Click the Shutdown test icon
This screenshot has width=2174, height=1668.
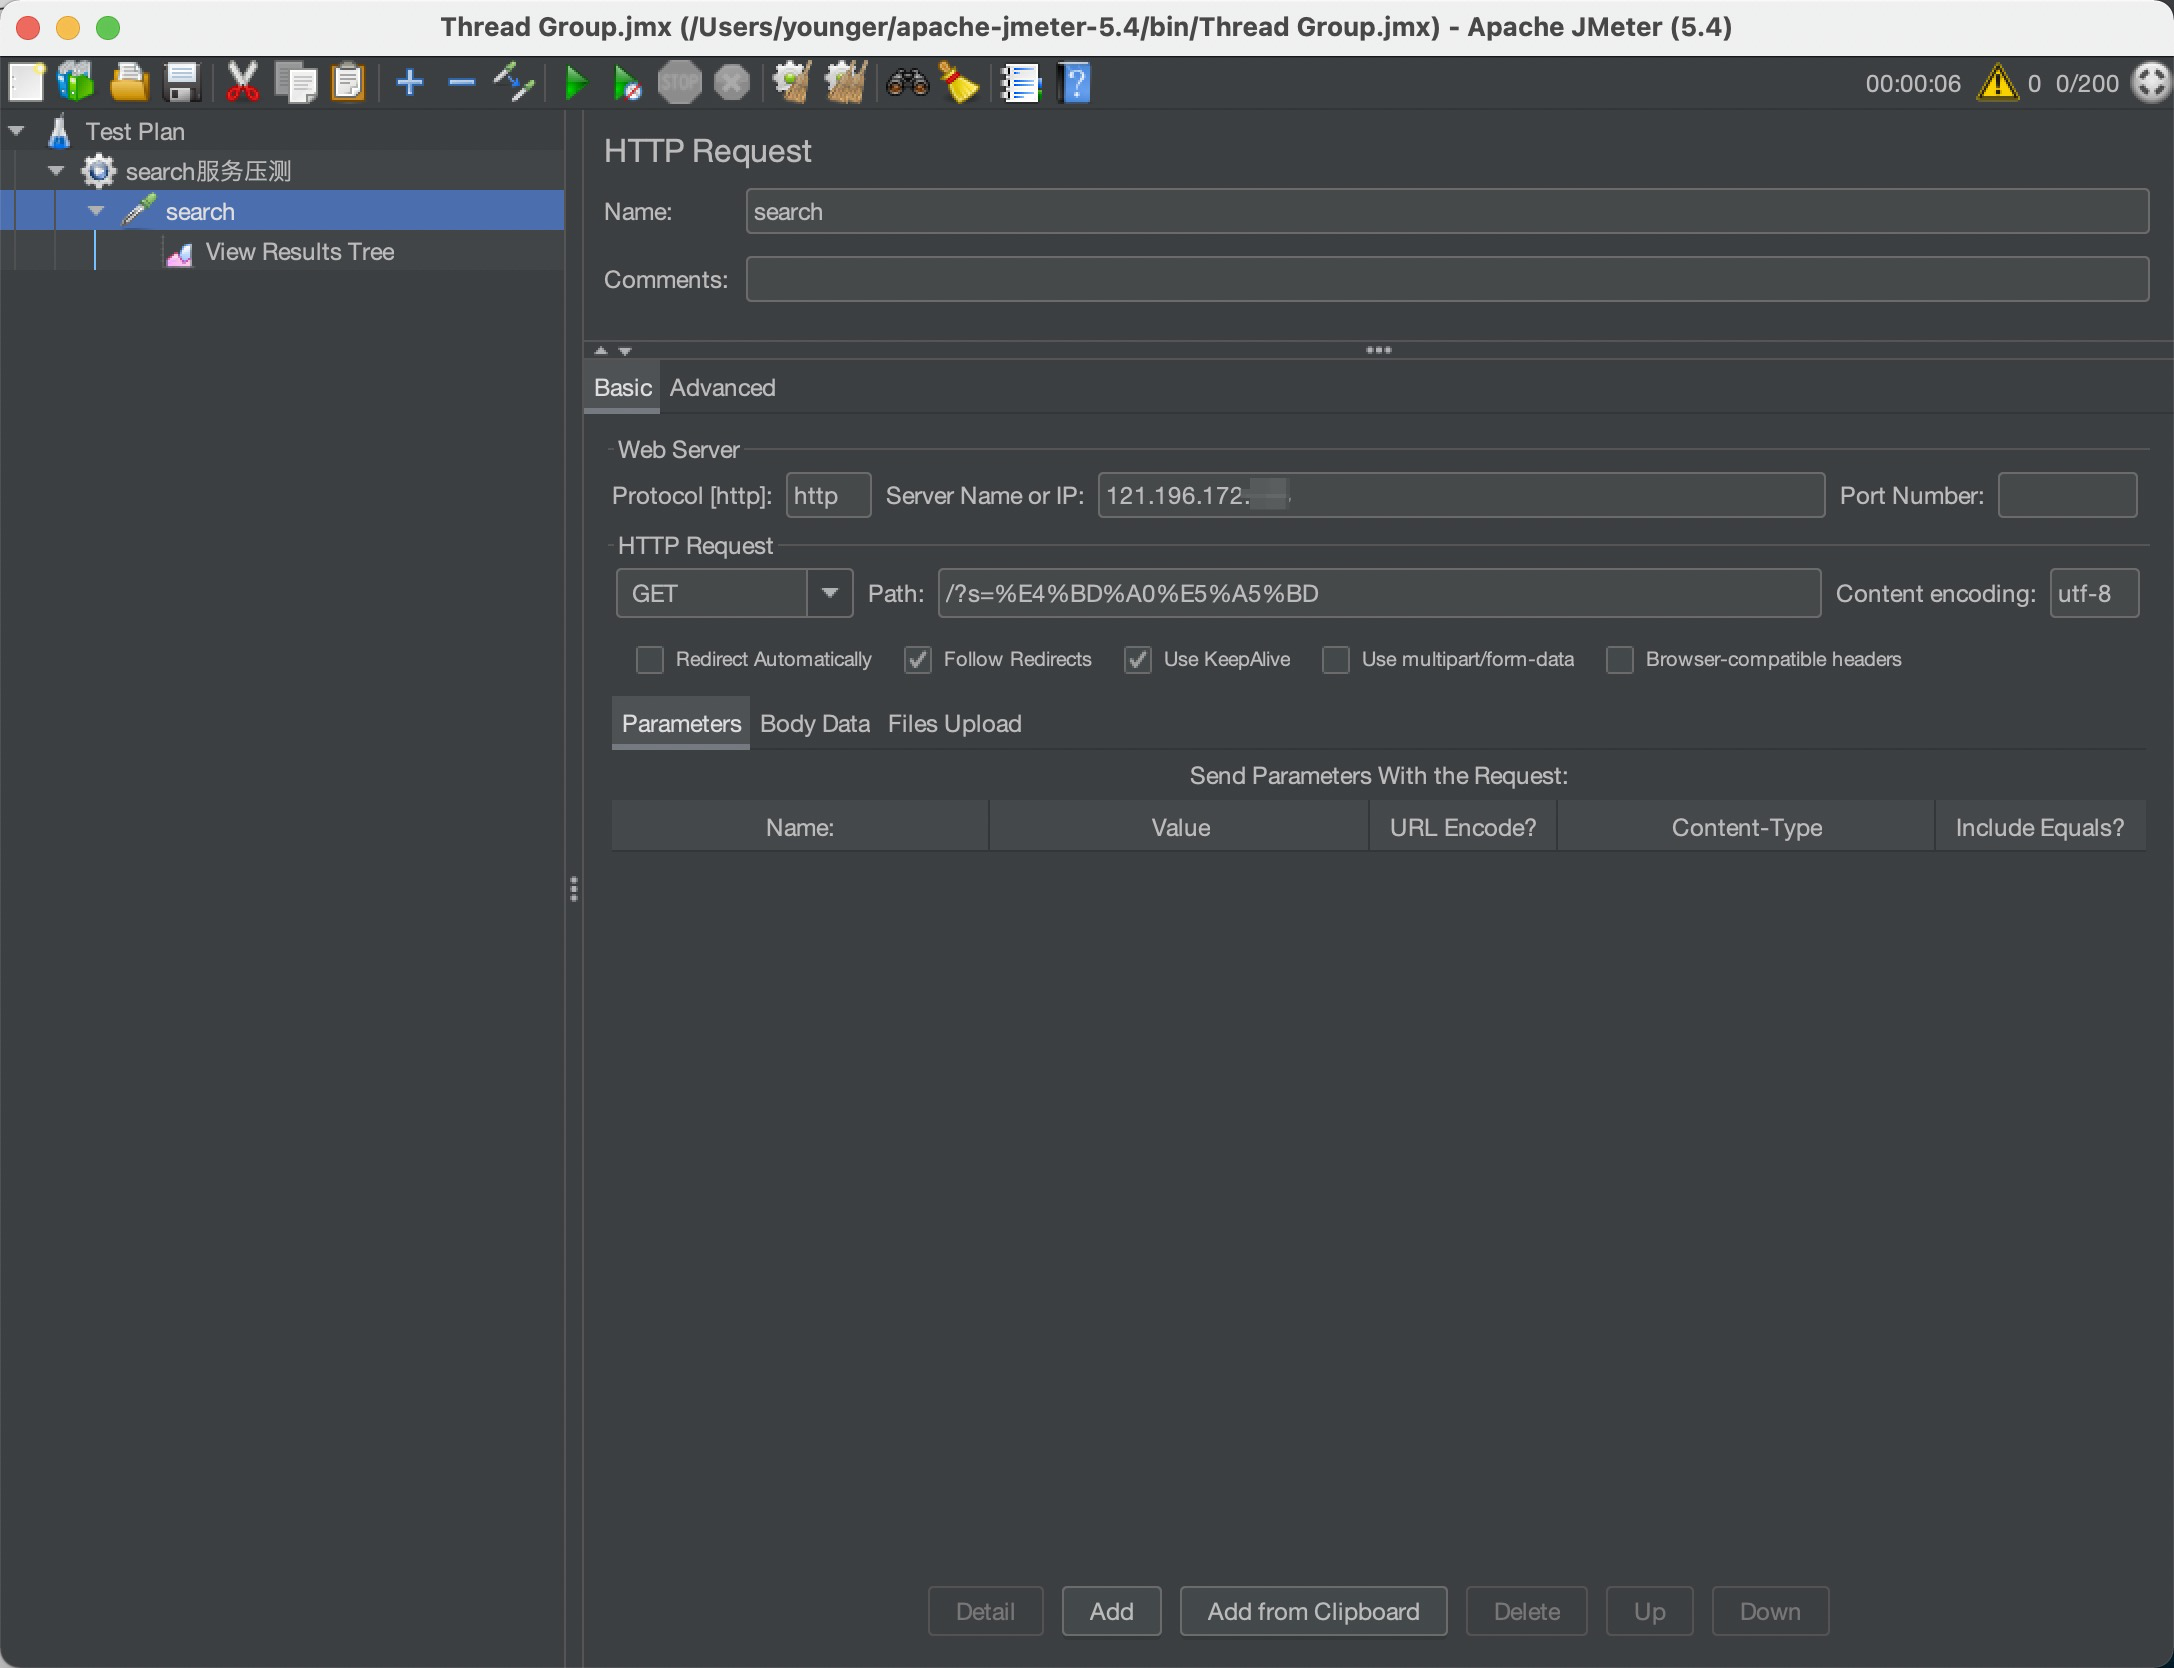(732, 83)
